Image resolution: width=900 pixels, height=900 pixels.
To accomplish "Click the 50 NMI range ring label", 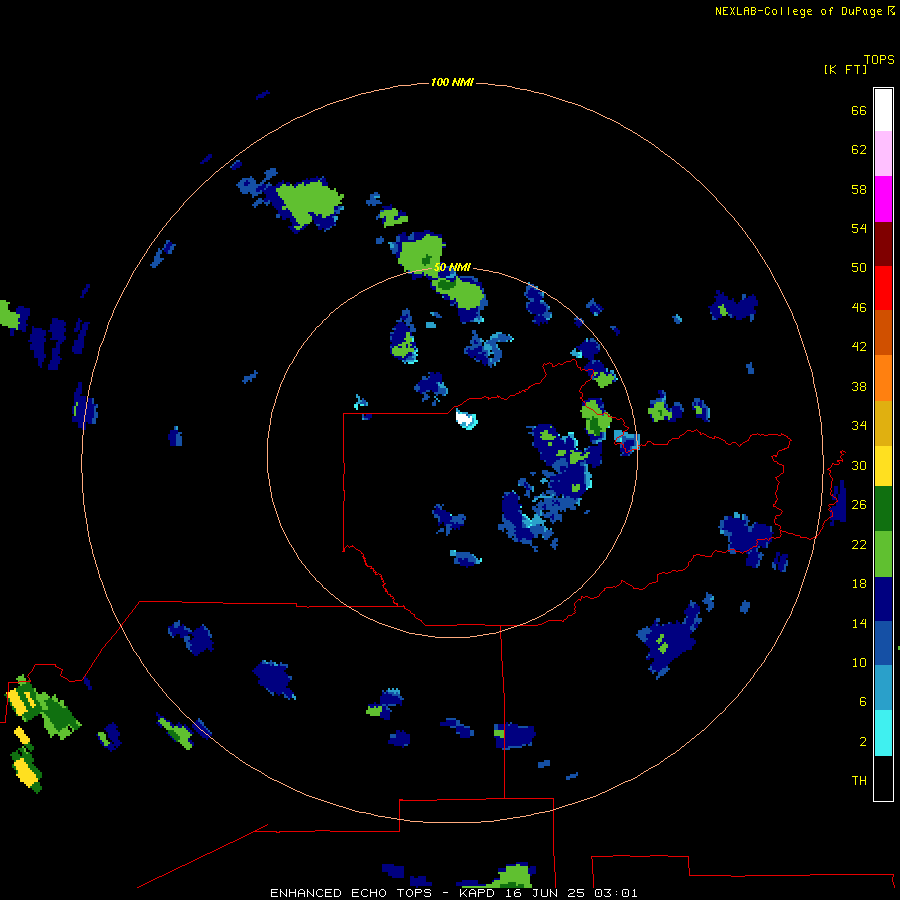I will pyautogui.click(x=452, y=267).
